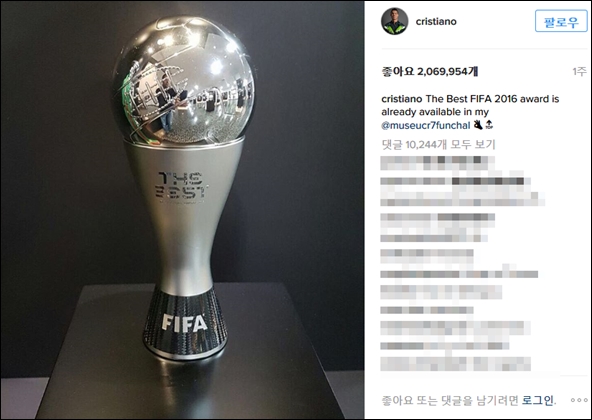
Task: Click the 좋아요 또는 댓글을 남기려면 prompt text
Action: 450,400
